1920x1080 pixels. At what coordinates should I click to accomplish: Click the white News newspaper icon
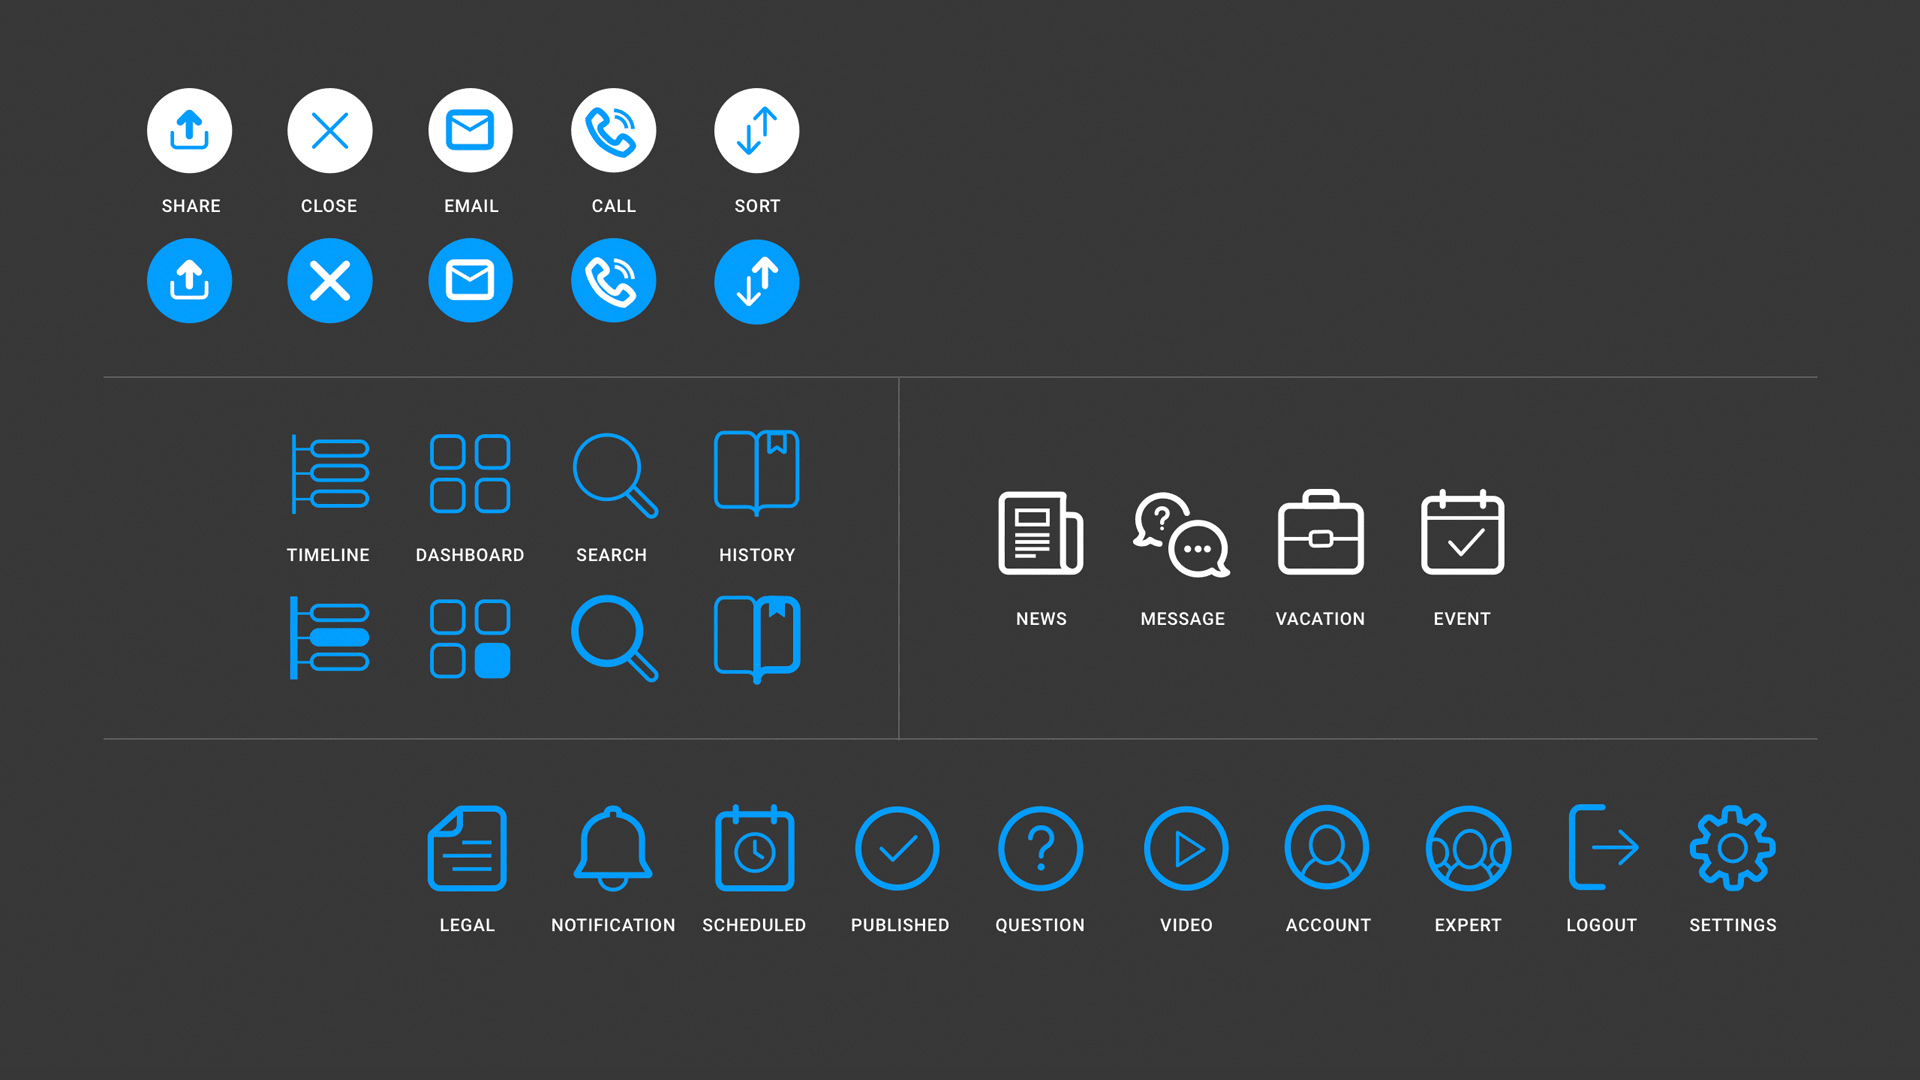pos(1040,533)
